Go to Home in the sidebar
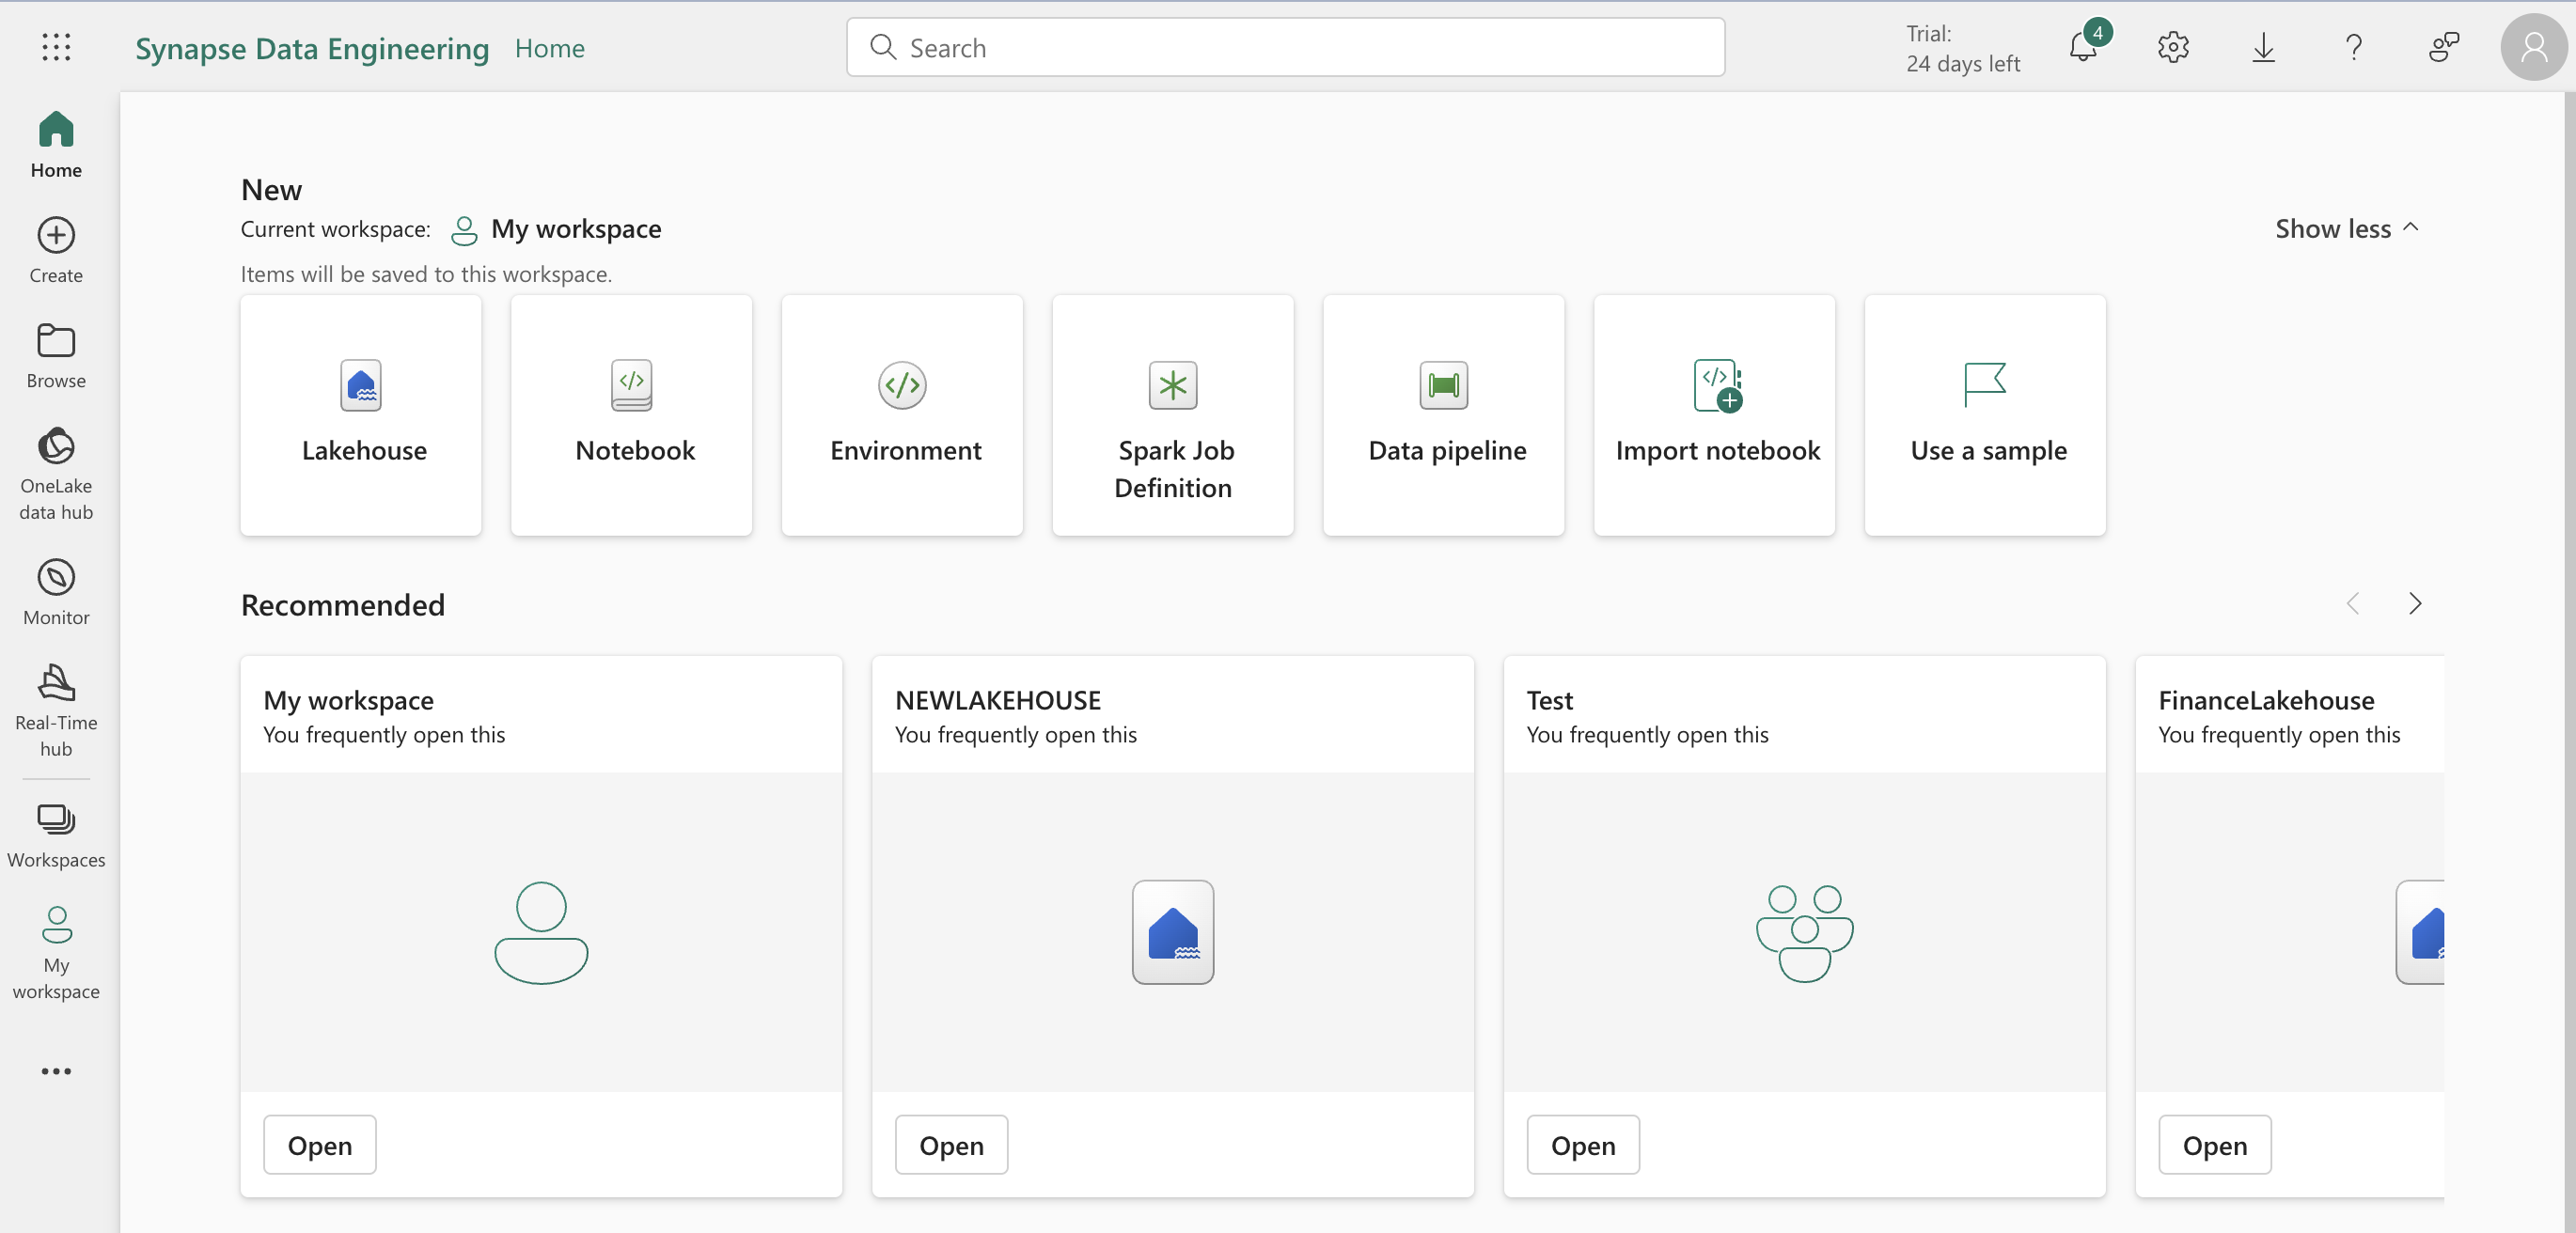Screen dimensions: 2576x1233 point(56,145)
